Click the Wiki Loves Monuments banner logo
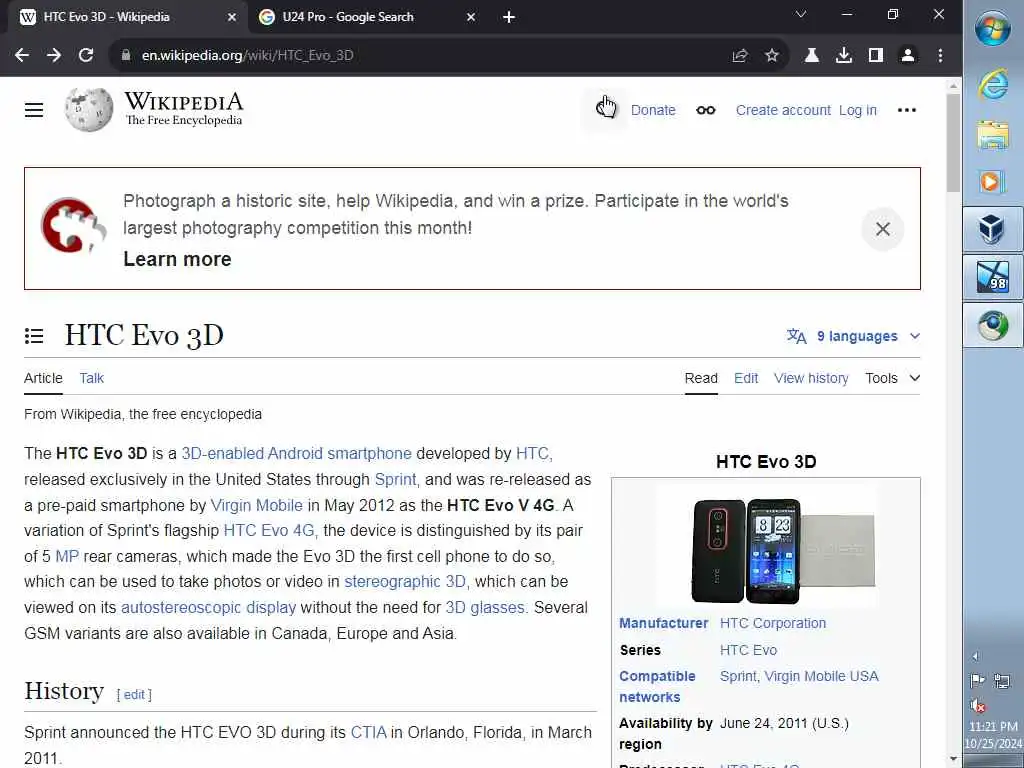The height and width of the screenshot is (768, 1024). coord(73,225)
